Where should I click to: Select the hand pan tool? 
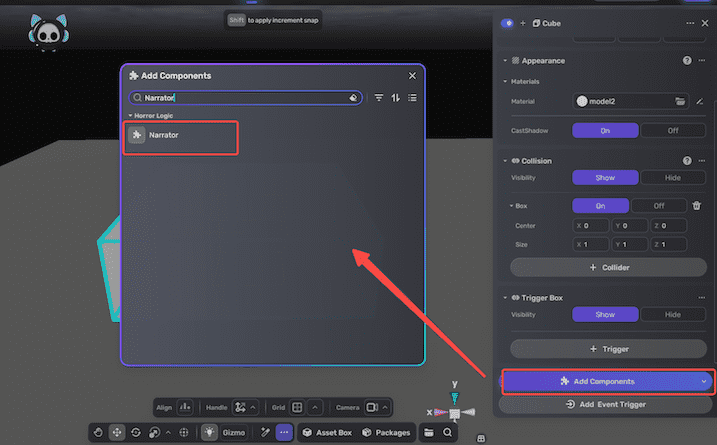click(99, 433)
